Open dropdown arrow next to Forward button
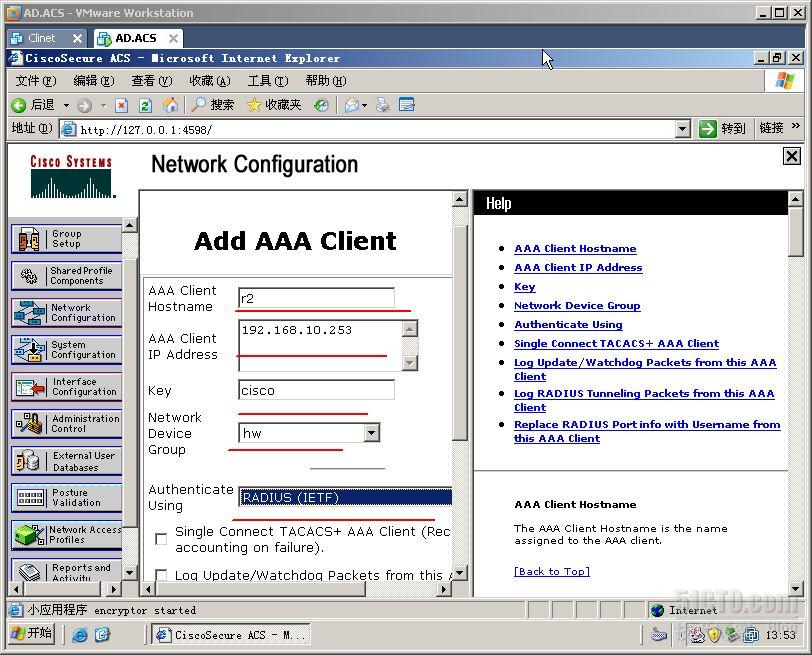 [104, 106]
